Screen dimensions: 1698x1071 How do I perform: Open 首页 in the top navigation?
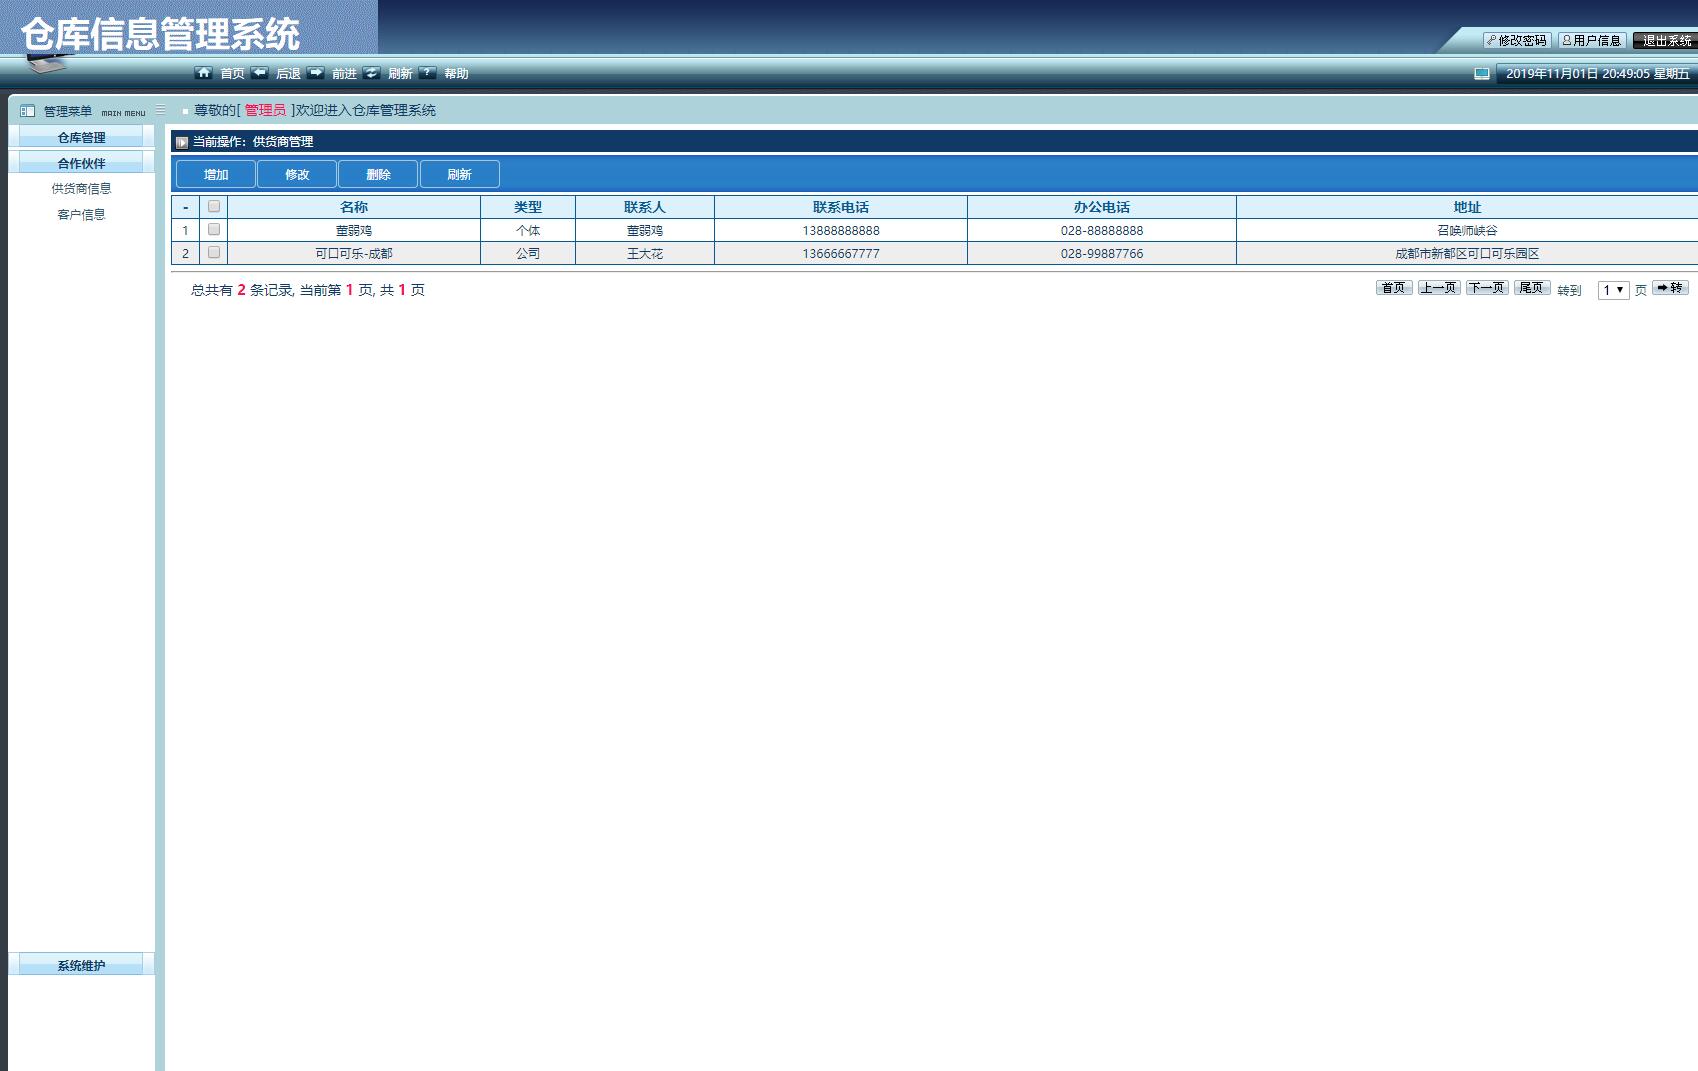coord(232,74)
